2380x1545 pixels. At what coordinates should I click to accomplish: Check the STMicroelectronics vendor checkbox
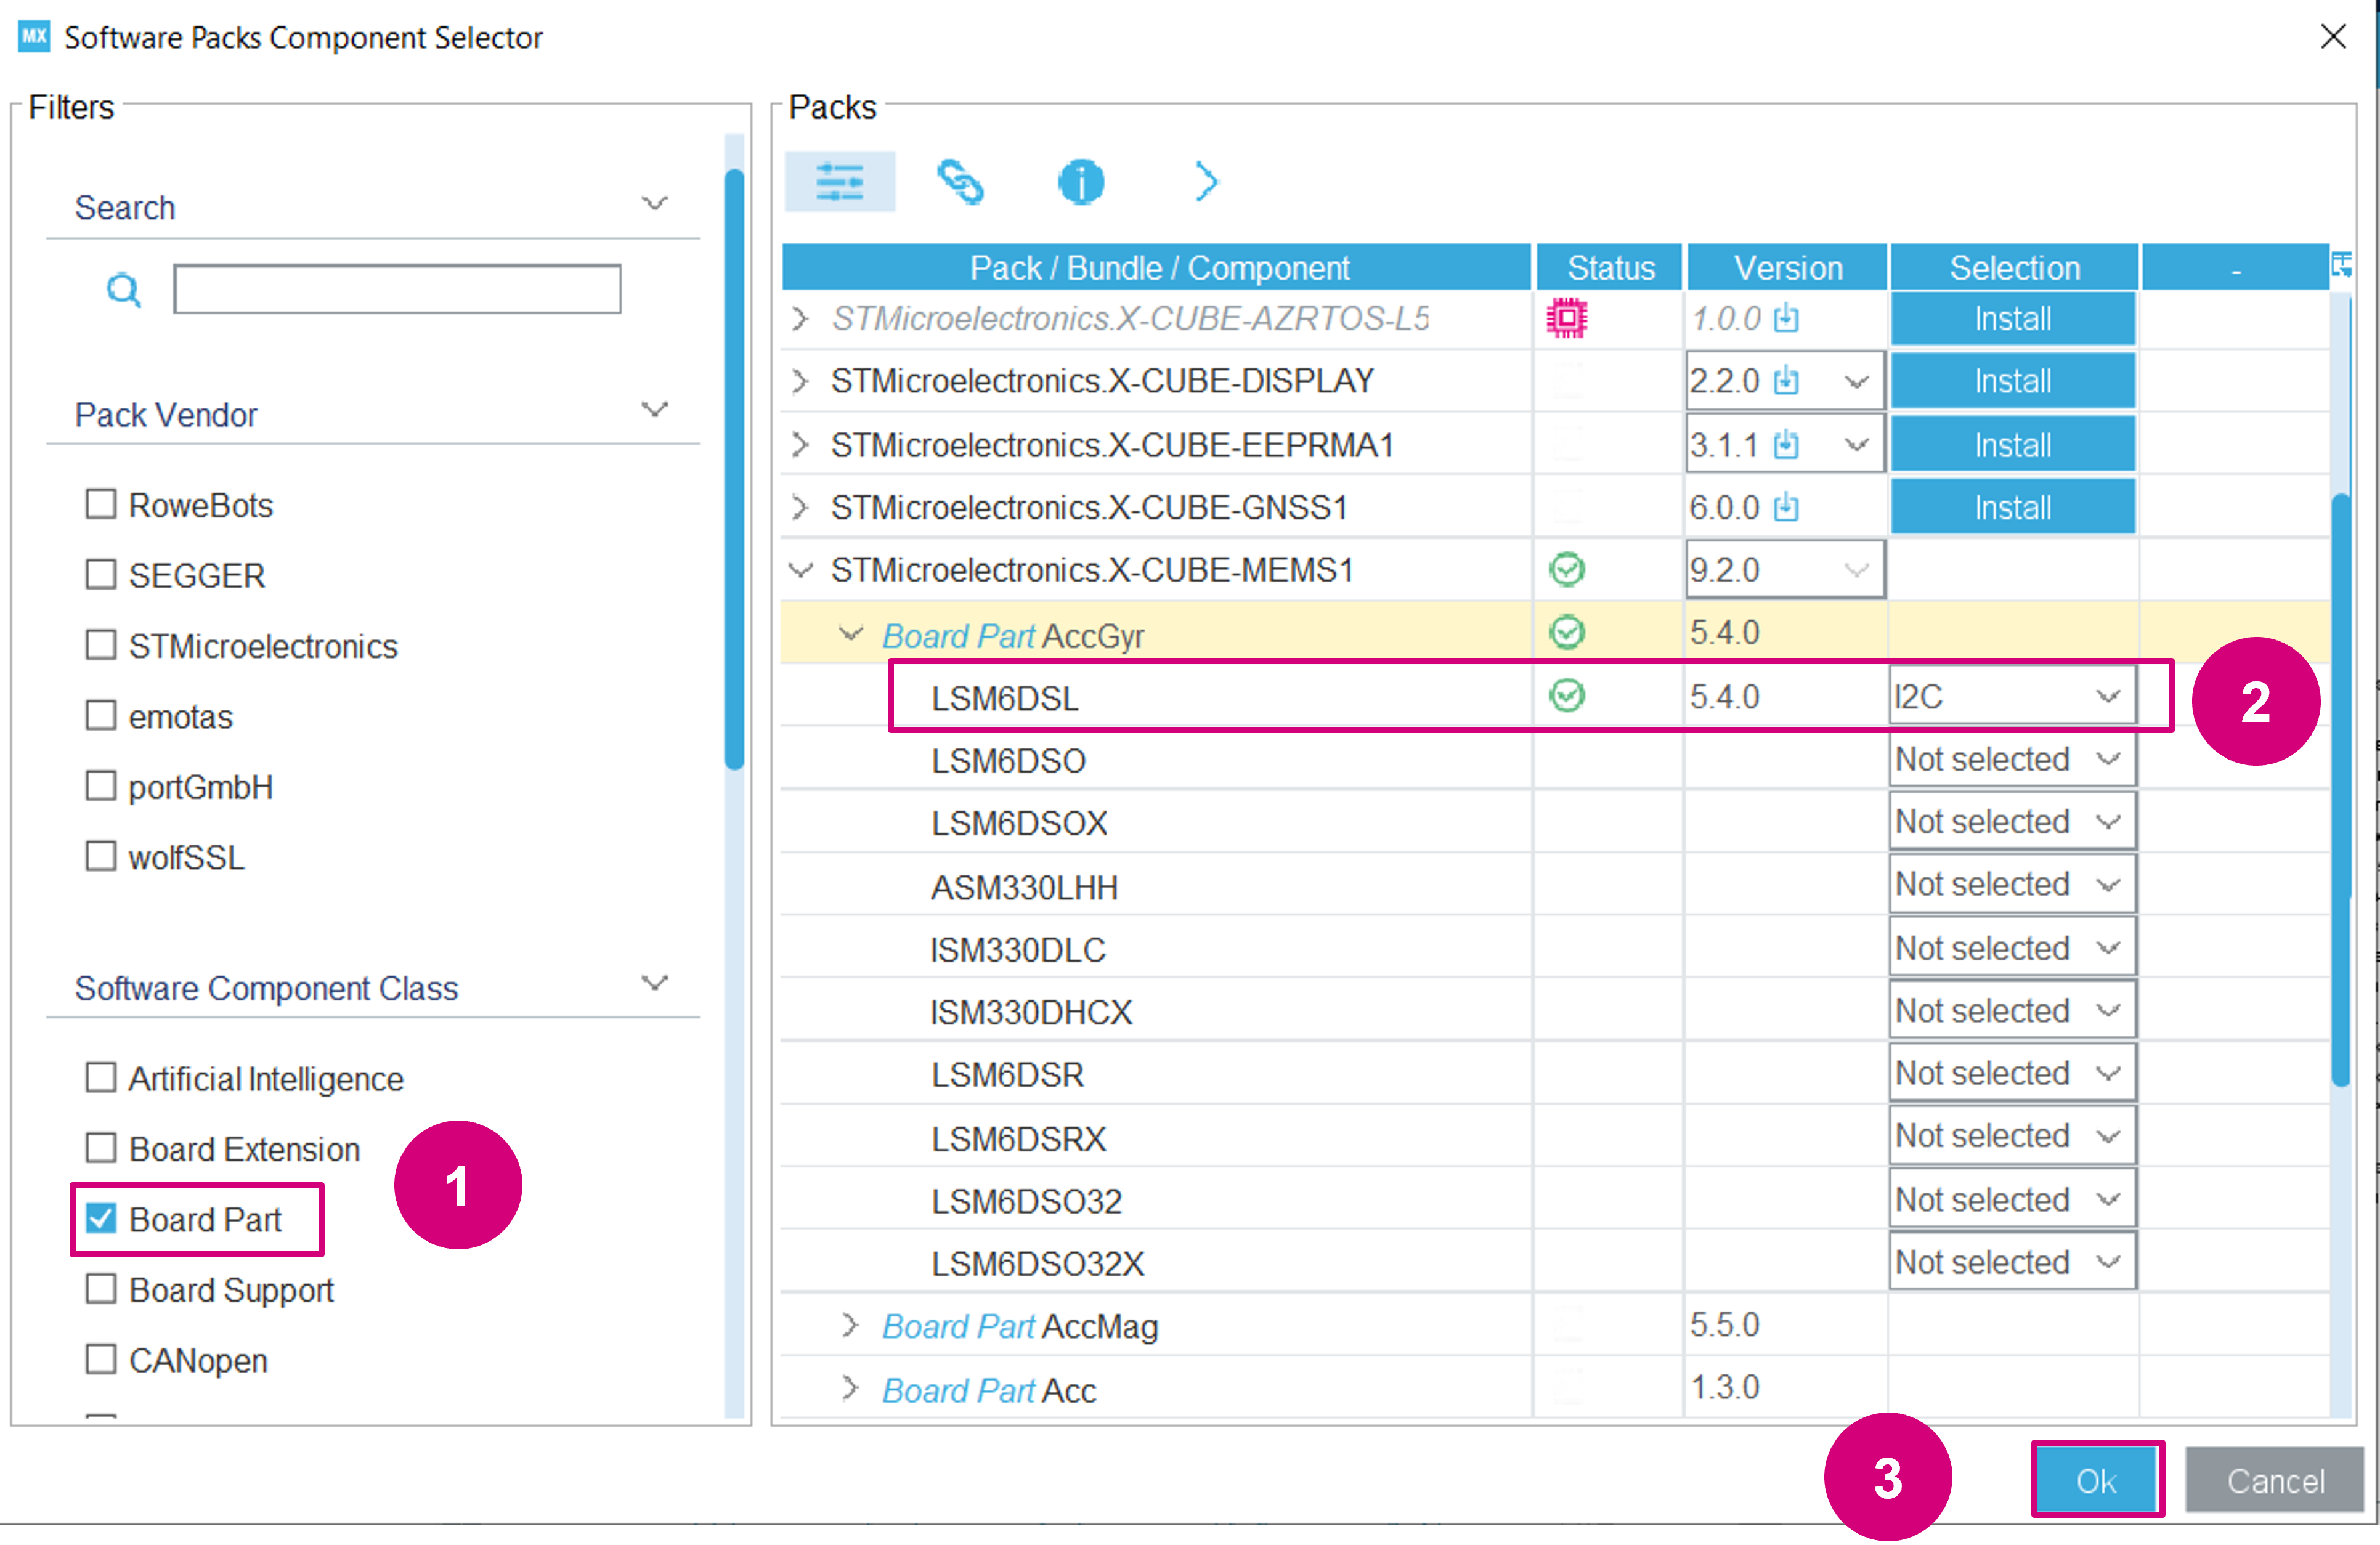point(100,645)
